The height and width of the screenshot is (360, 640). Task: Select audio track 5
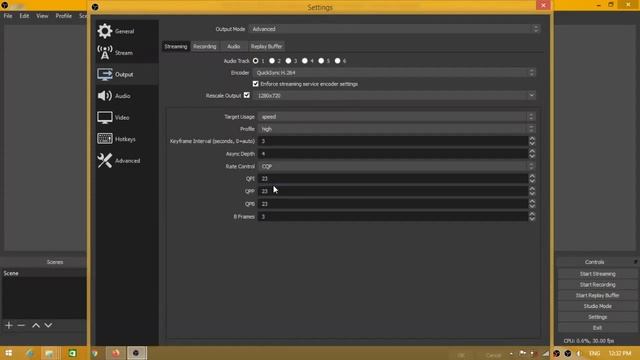321,61
